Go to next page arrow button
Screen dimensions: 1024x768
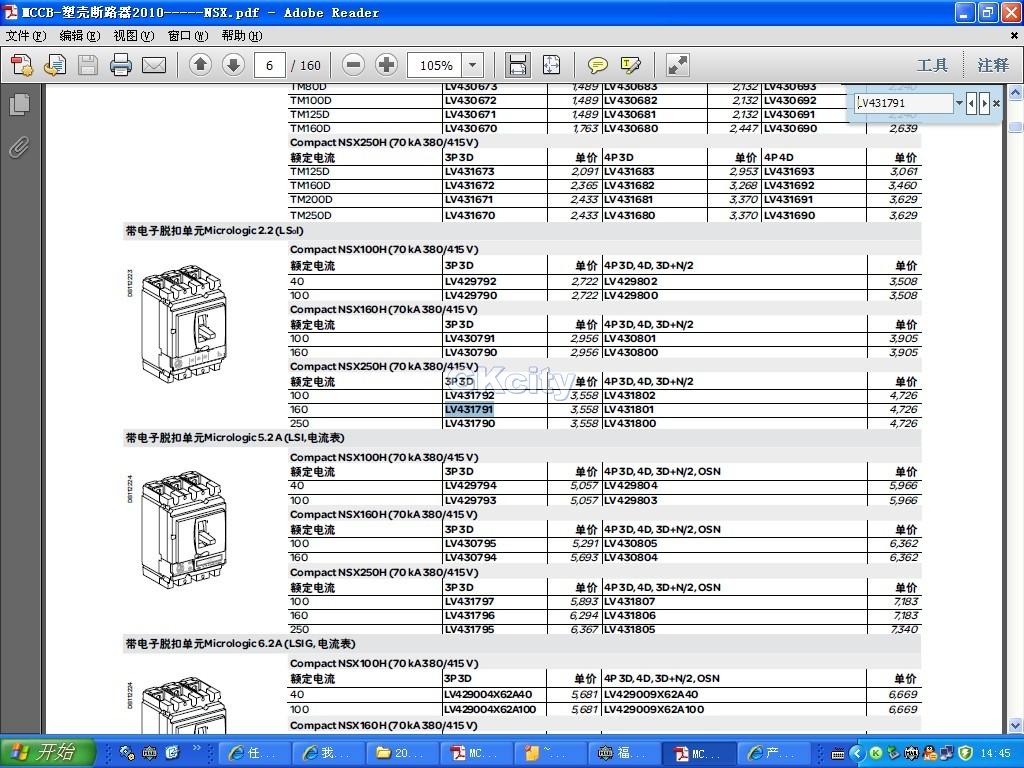pyautogui.click(x=233, y=65)
